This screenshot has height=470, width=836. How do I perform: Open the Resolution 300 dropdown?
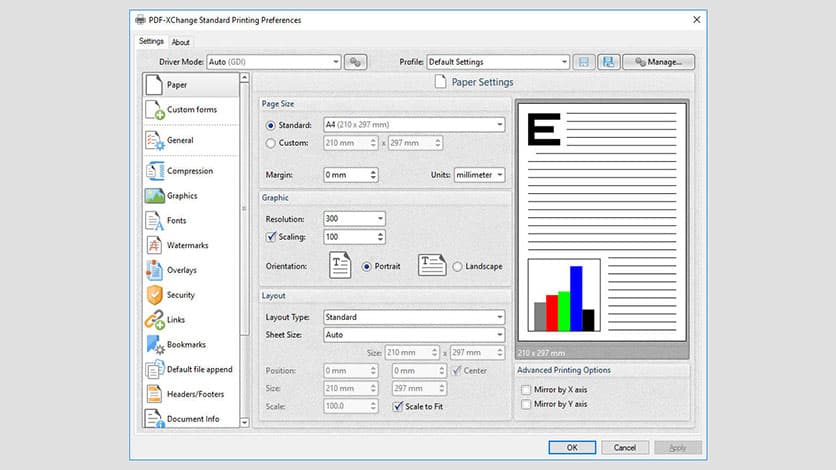pos(354,218)
